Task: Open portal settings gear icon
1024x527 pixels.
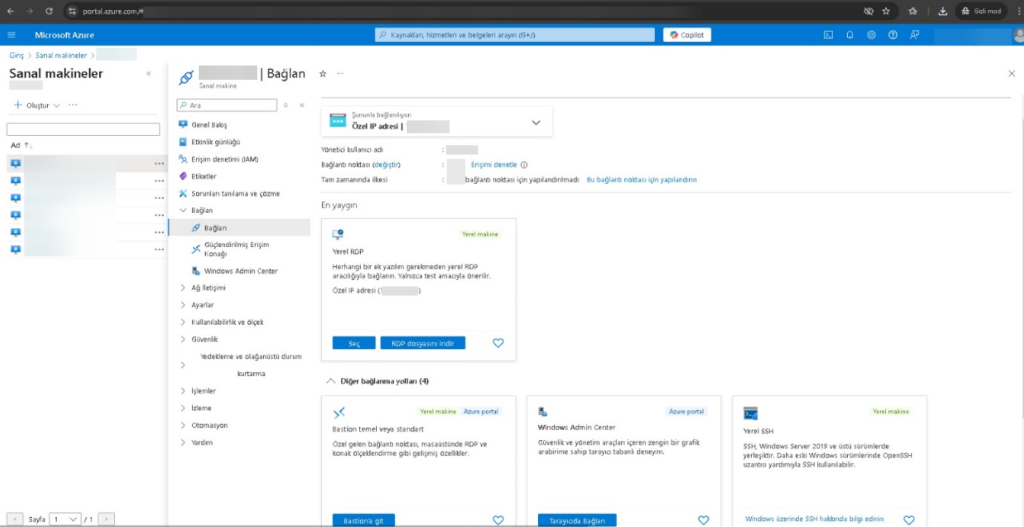Action: (x=871, y=34)
